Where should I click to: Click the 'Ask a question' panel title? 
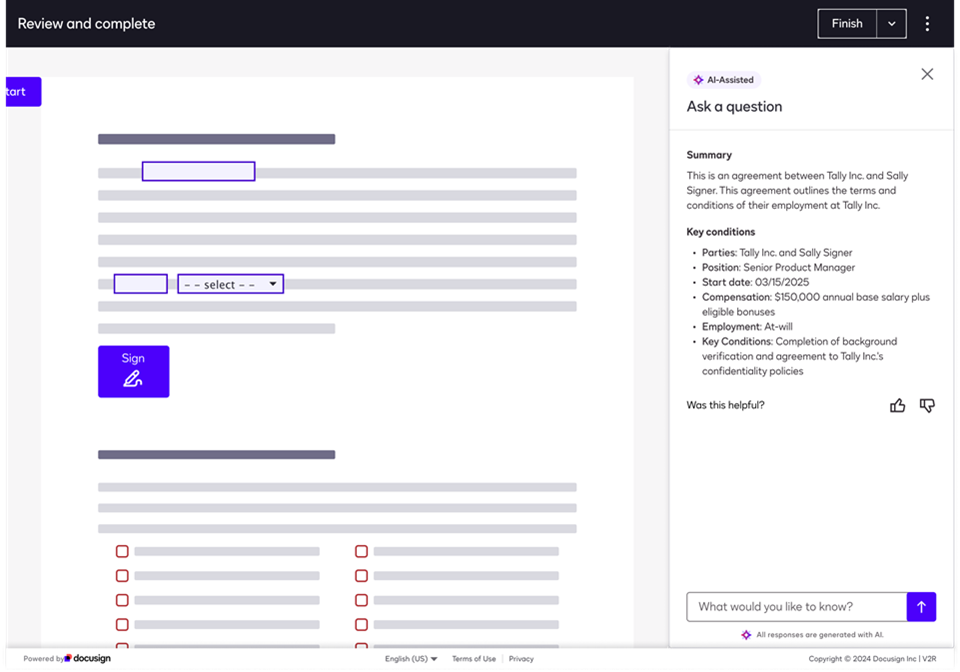(x=734, y=106)
